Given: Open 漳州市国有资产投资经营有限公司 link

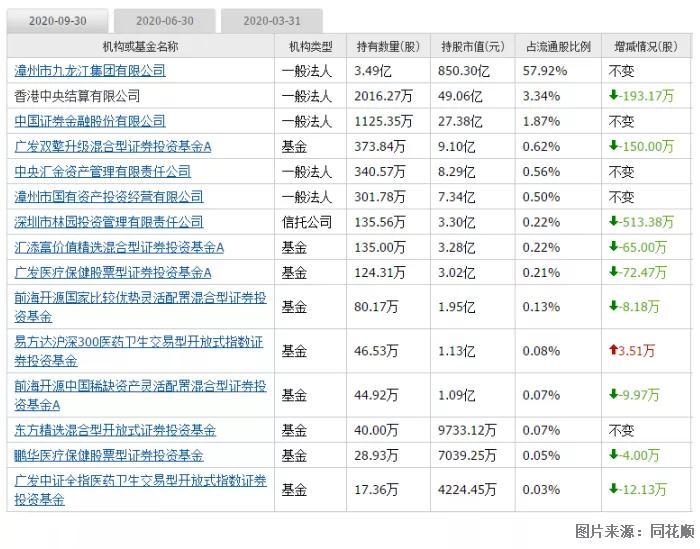Looking at the screenshot, I should [x=108, y=197].
